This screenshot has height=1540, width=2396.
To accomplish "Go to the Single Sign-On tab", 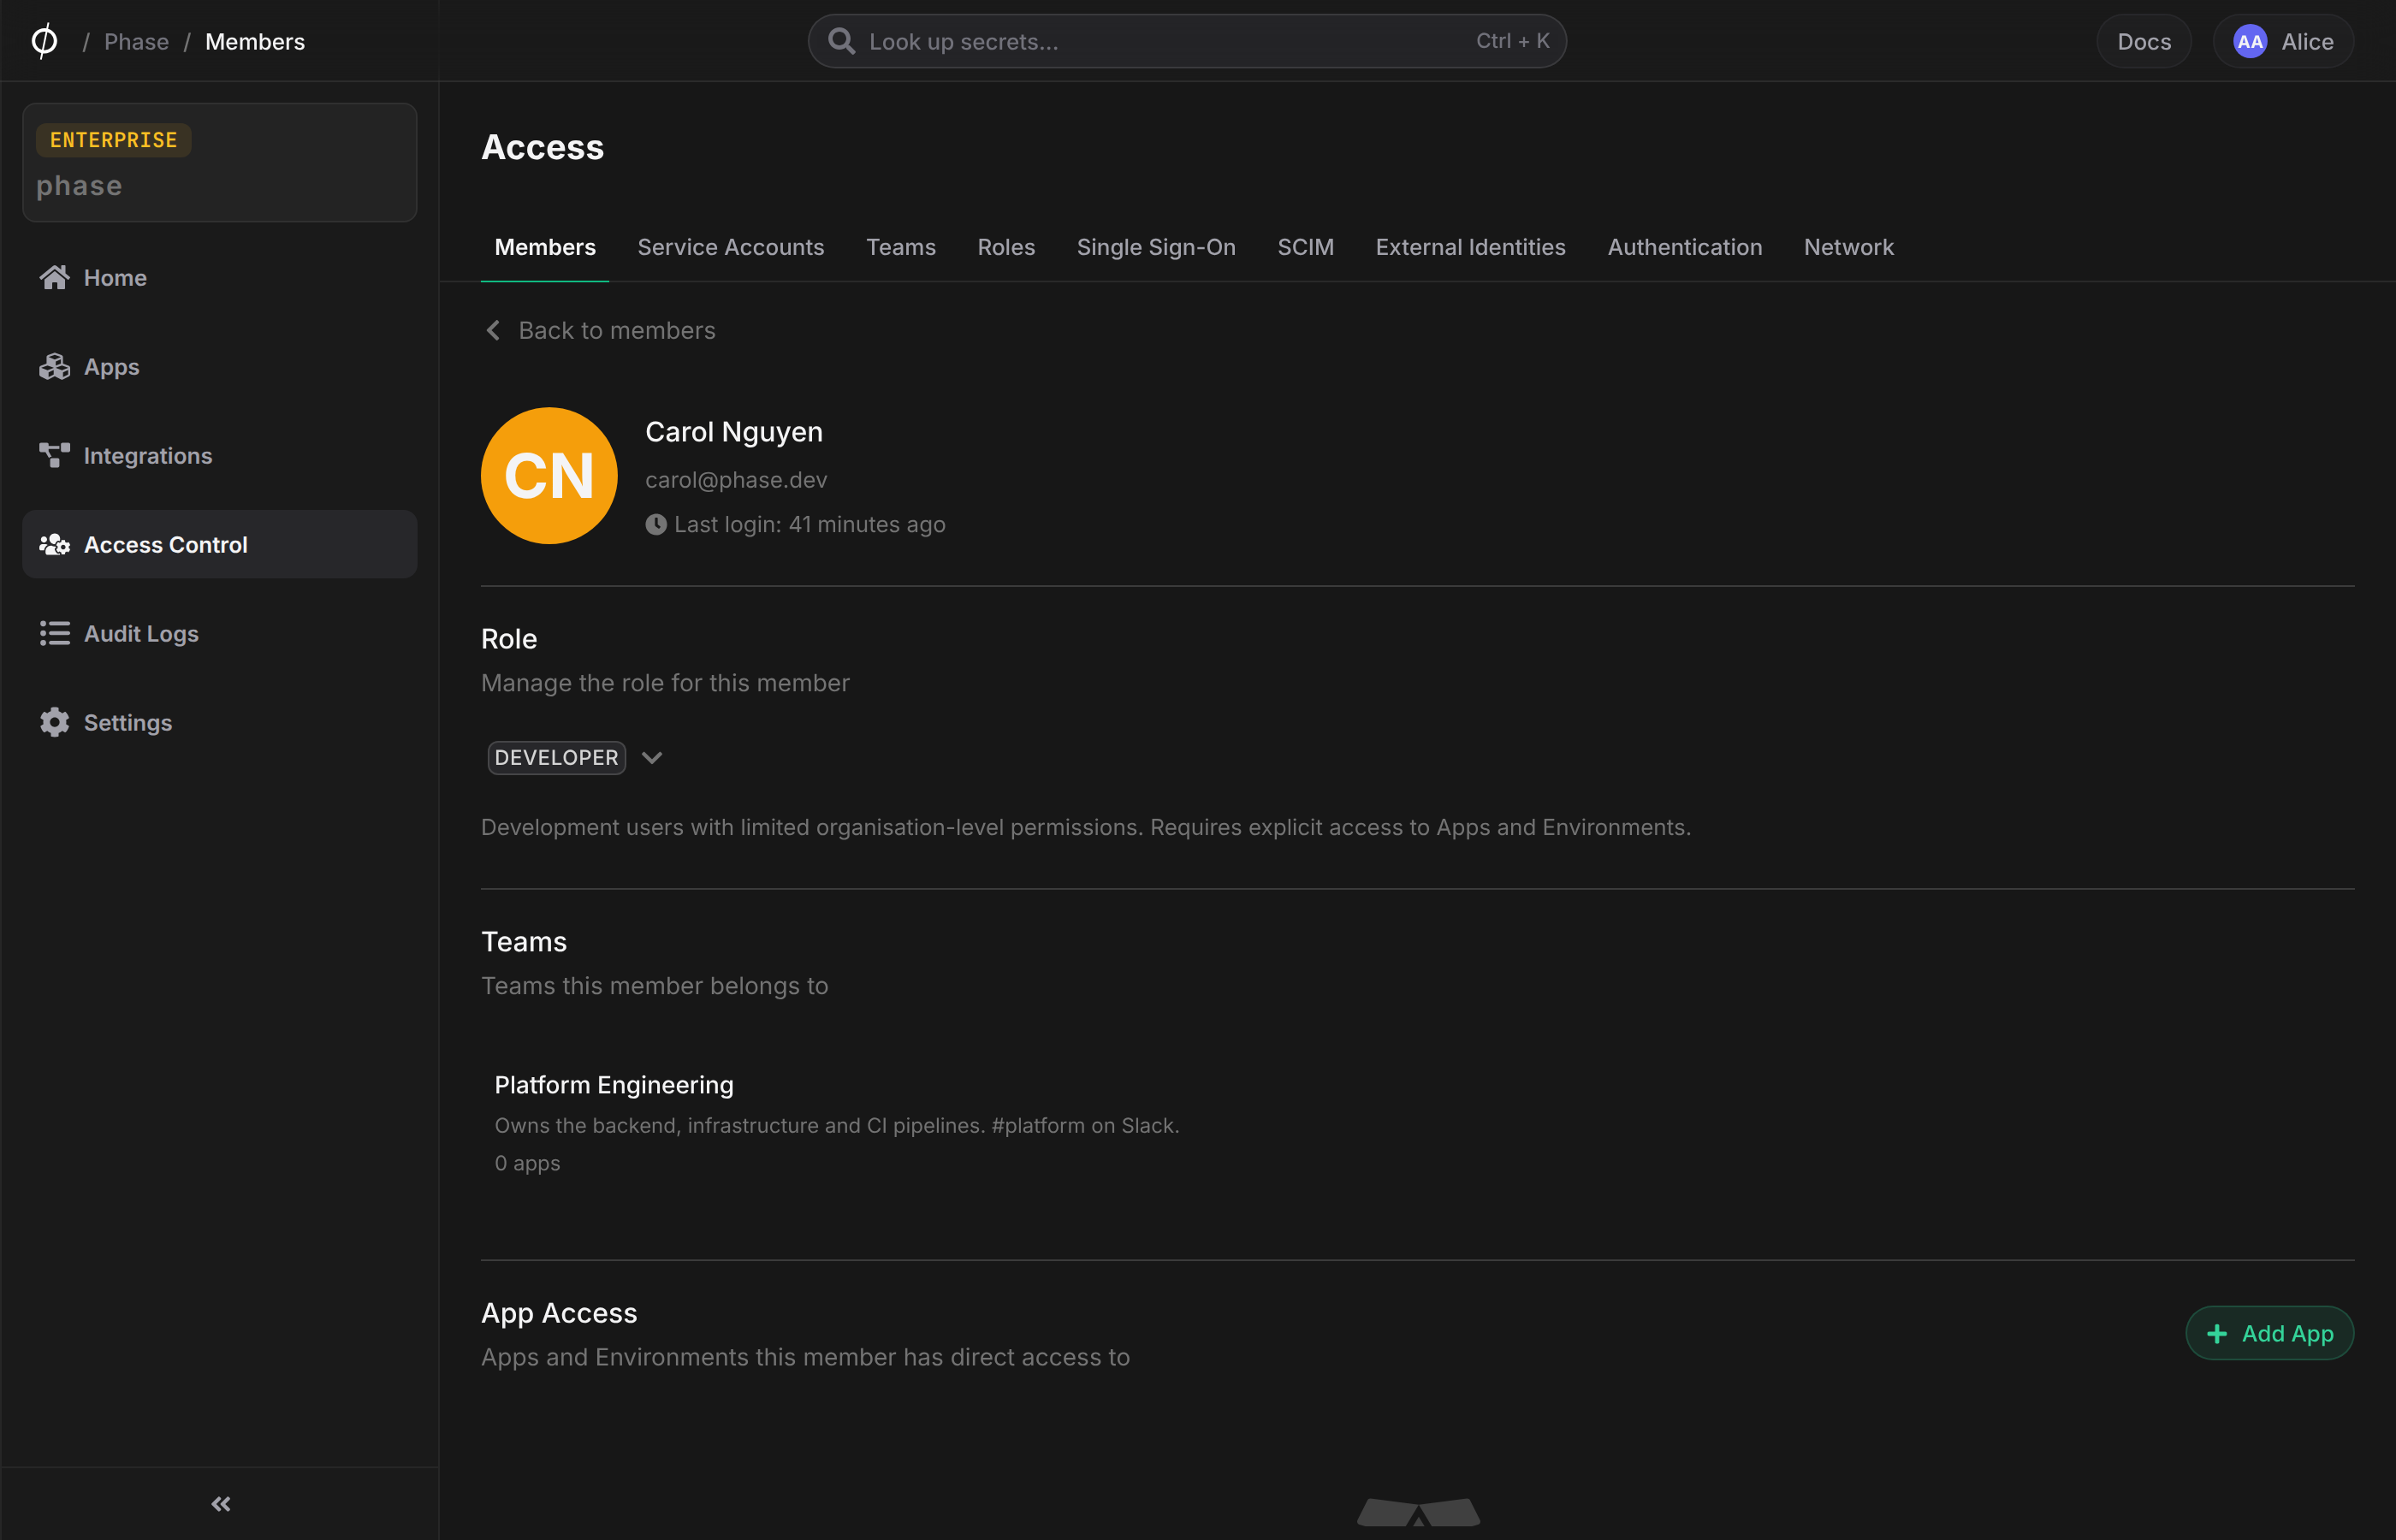I will (1156, 247).
